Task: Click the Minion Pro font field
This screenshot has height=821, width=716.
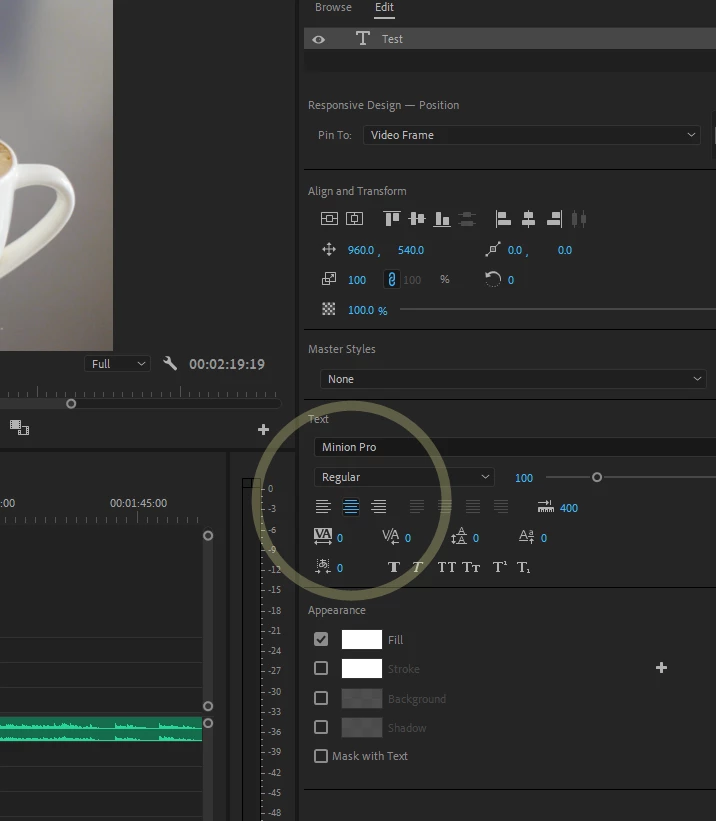Action: (x=515, y=447)
